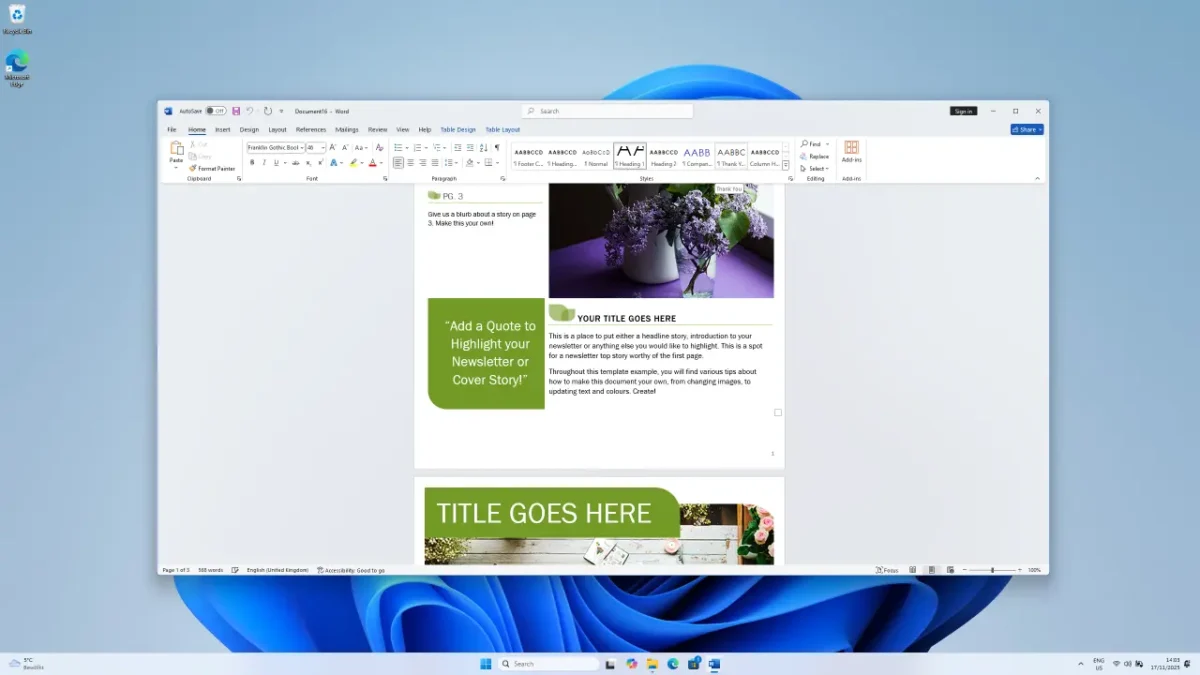Expand the font colour dropdown arrow
This screenshot has width=1200, height=675.
[x=381, y=163]
